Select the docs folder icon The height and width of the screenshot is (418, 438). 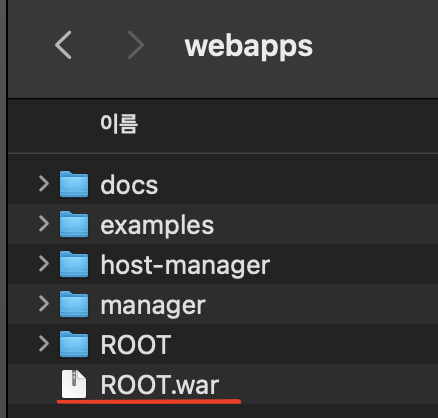point(74,184)
